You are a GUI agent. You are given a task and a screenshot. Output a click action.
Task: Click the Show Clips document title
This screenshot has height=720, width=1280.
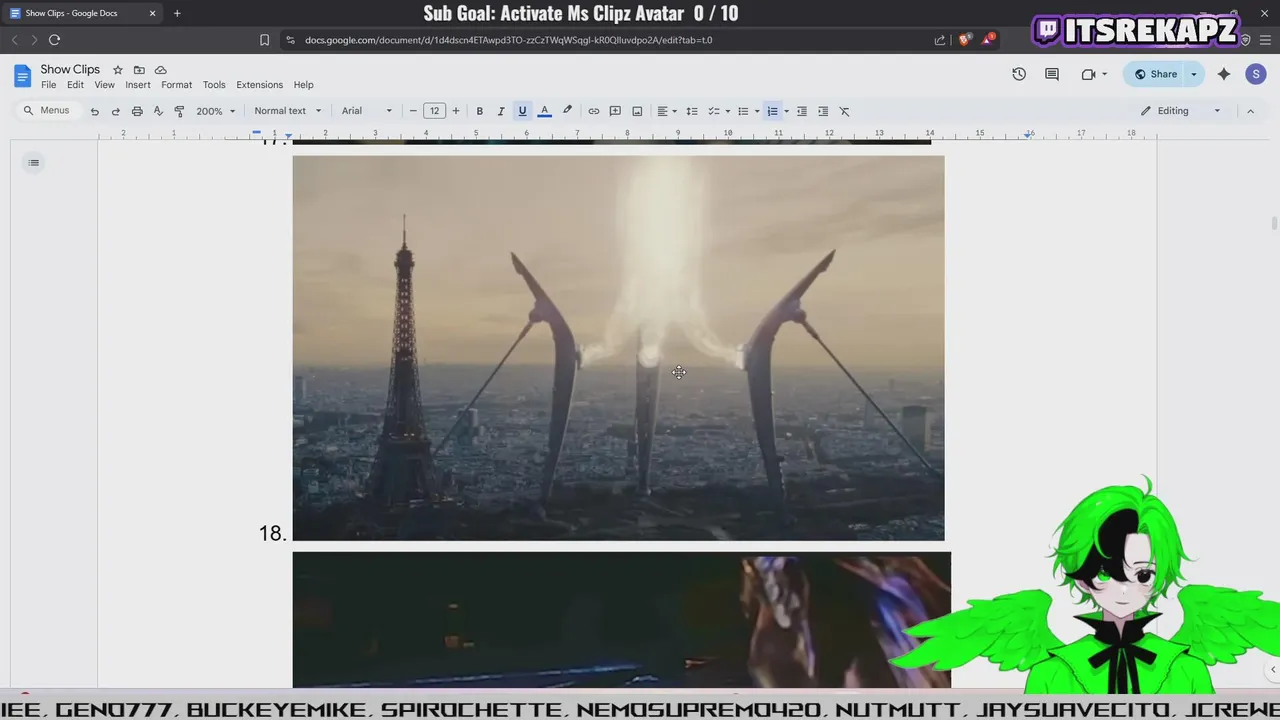pos(70,70)
